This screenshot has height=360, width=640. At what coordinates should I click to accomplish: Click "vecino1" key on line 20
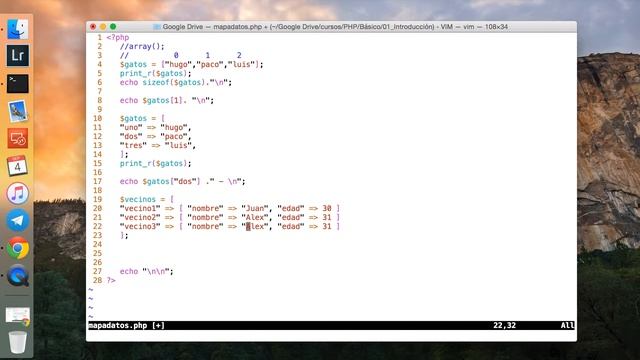(140, 208)
